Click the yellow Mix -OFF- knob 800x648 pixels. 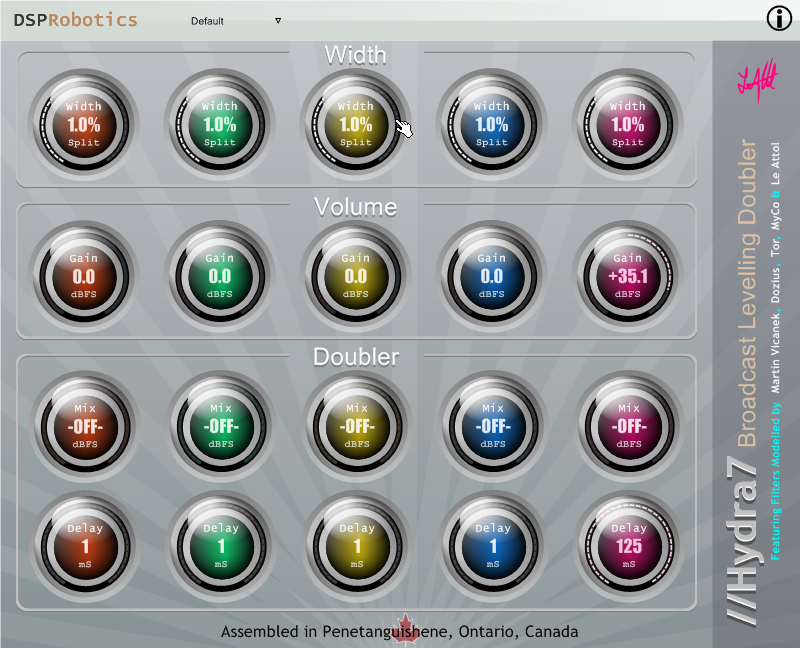pyautogui.click(x=357, y=426)
